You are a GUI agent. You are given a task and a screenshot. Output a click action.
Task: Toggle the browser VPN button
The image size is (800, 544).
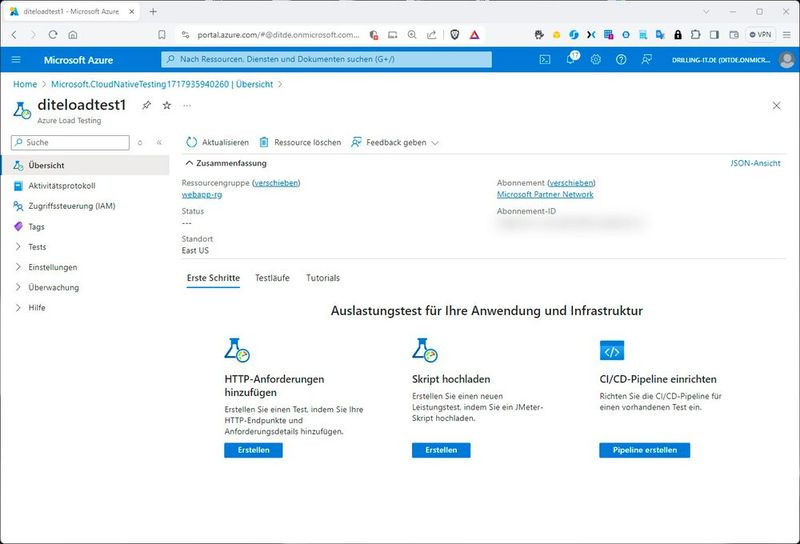(x=760, y=35)
